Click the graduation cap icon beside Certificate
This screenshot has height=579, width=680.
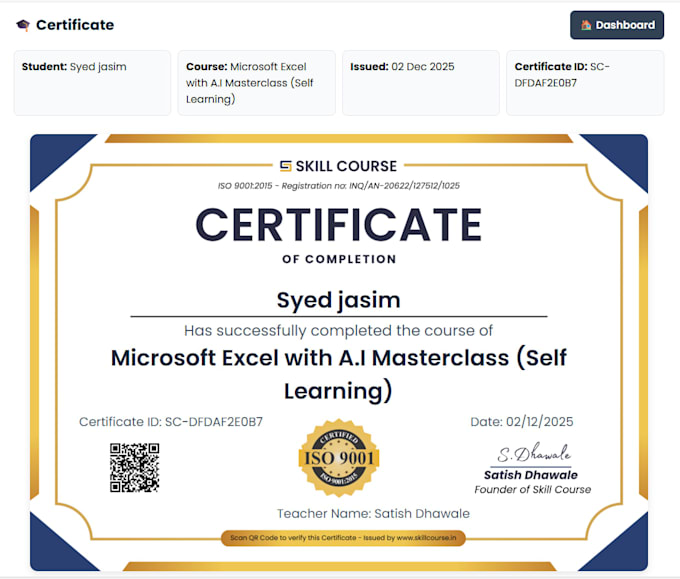[23, 26]
